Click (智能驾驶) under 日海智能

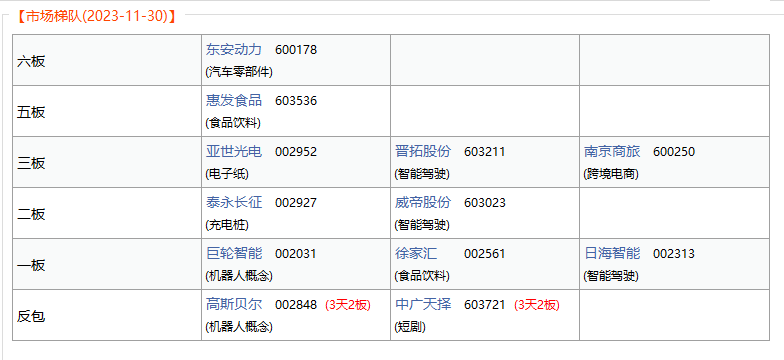coord(610,276)
